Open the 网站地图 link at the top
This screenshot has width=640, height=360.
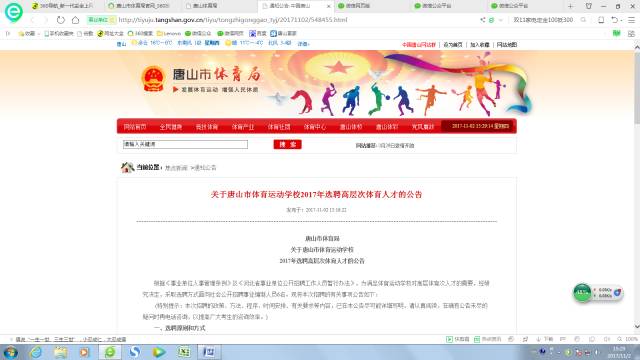[x=507, y=44]
